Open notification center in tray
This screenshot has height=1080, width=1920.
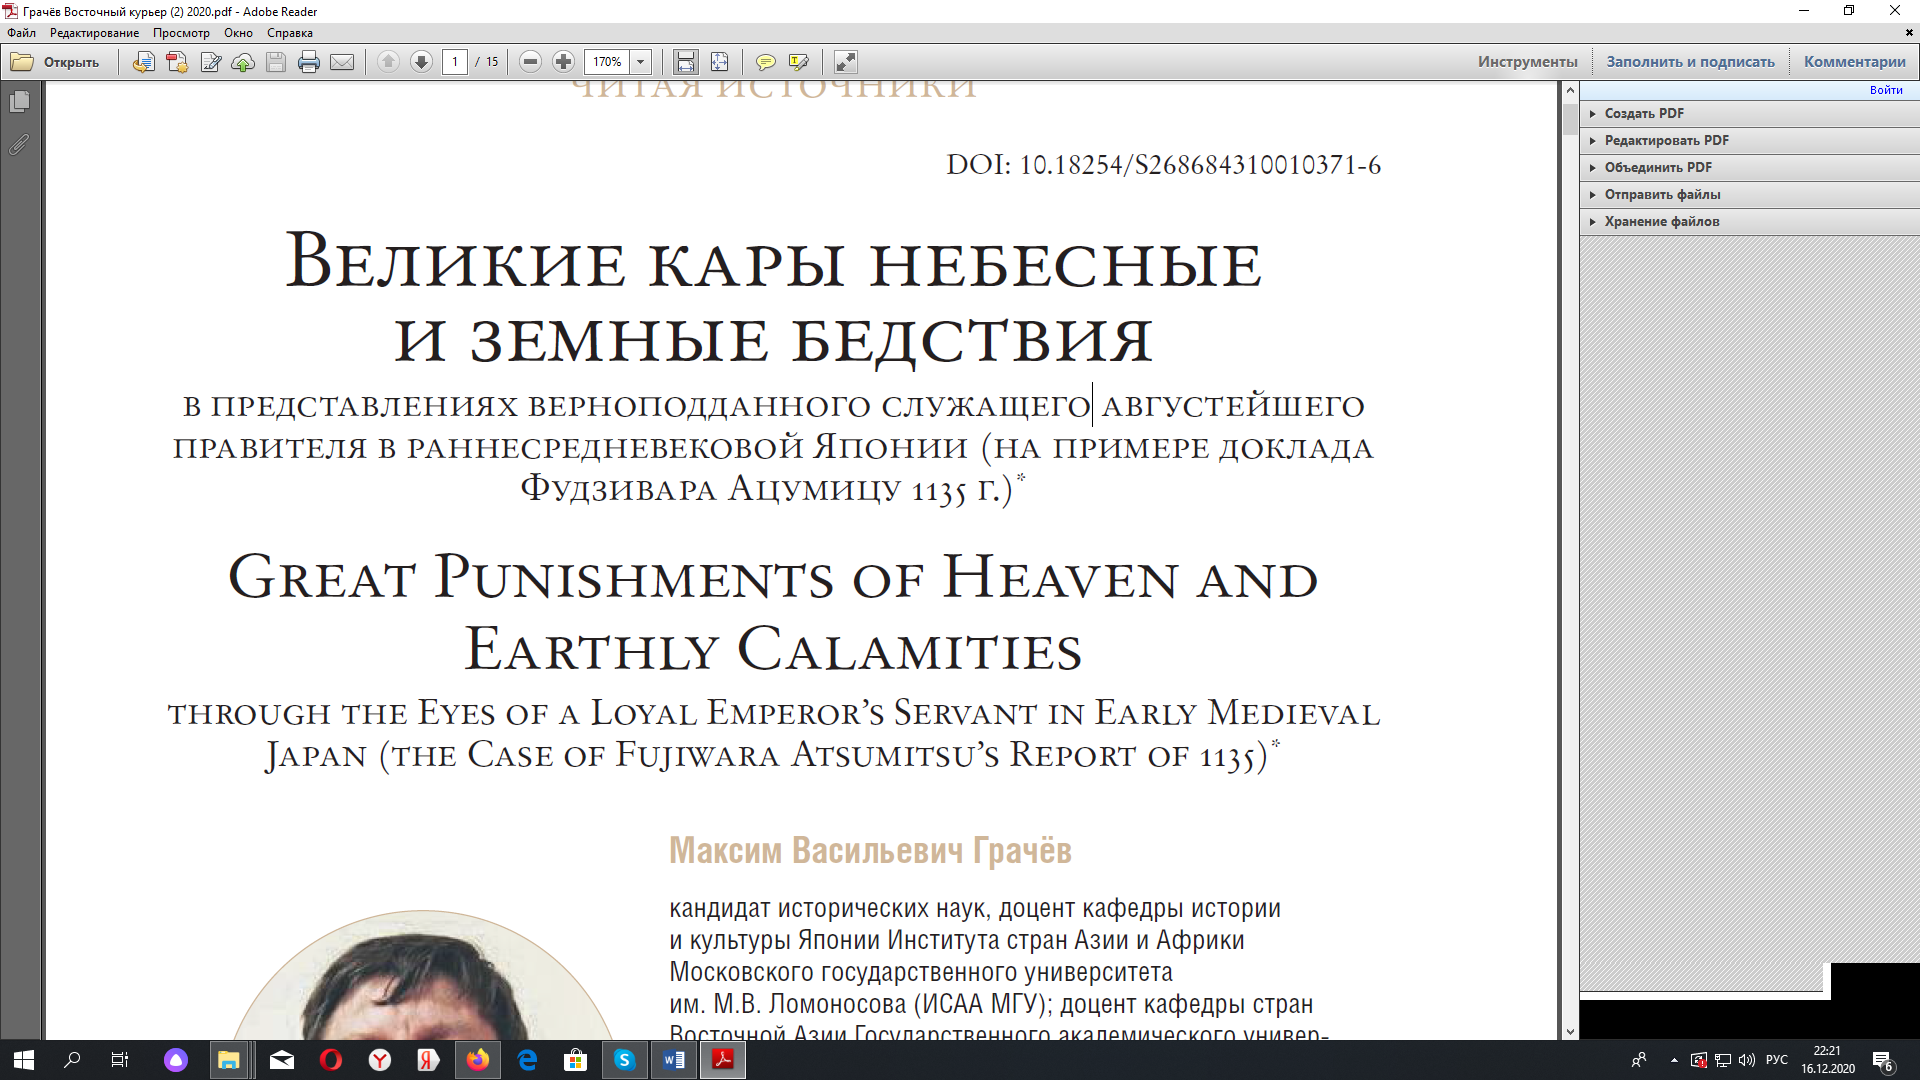click(x=1883, y=1060)
